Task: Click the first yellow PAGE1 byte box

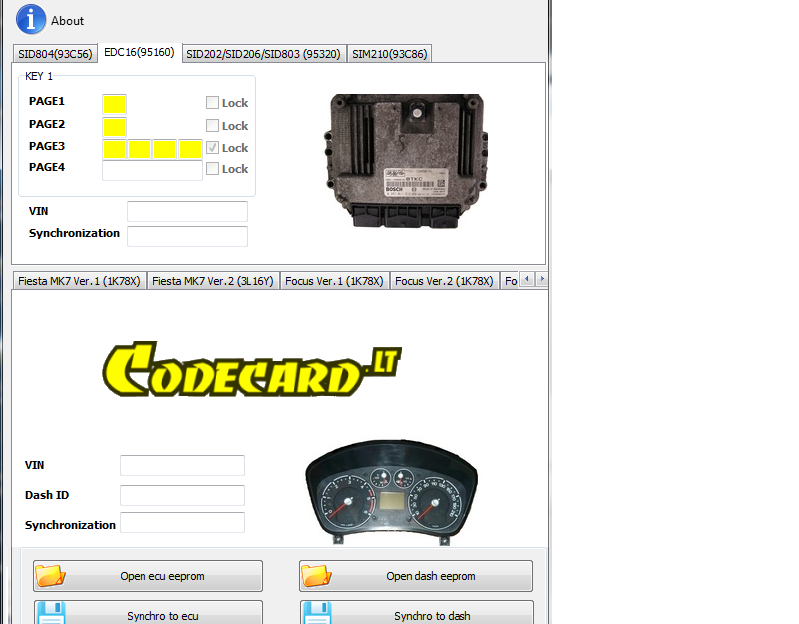Action: tap(114, 104)
